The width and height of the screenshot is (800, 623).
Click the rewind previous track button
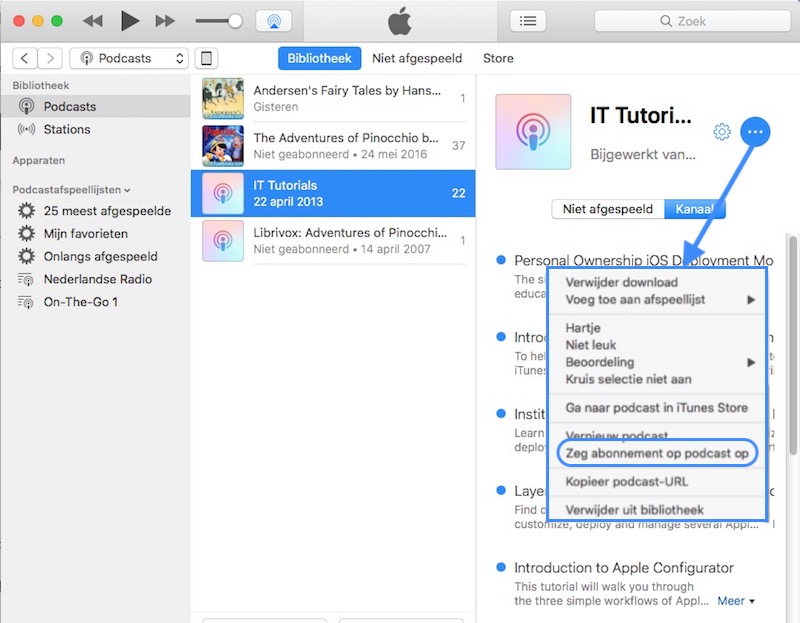(93, 21)
